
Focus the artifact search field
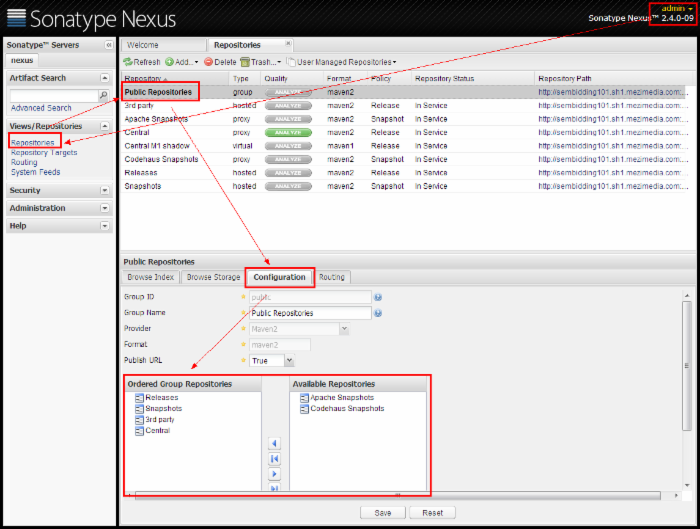[54, 96]
